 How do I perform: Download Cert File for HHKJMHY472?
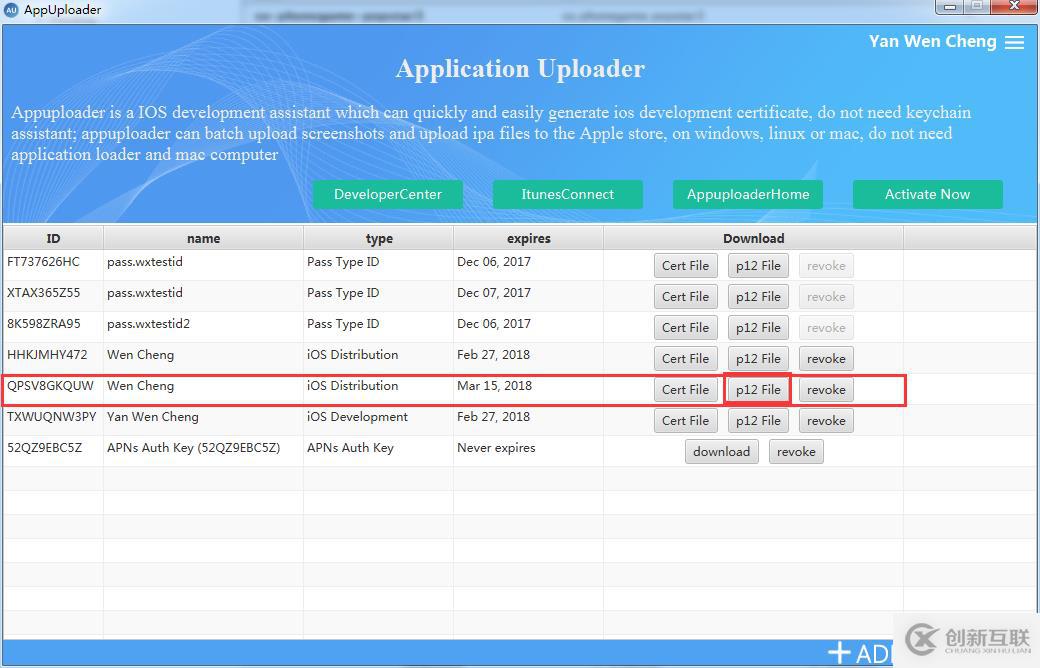[685, 359]
